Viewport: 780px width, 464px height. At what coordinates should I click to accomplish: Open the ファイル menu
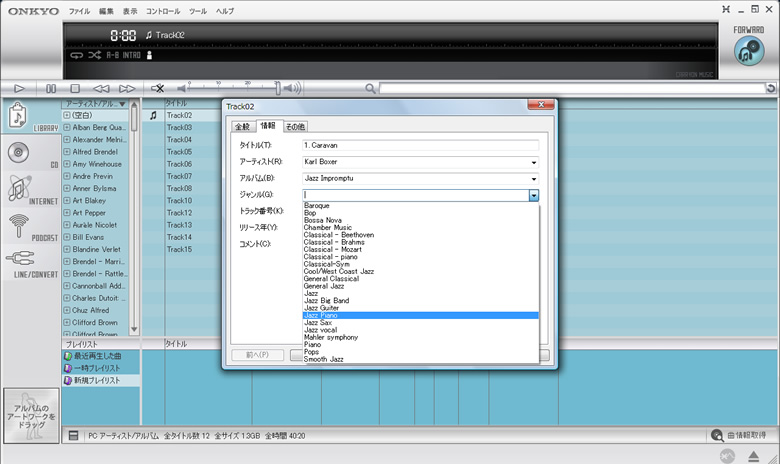pos(79,11)
